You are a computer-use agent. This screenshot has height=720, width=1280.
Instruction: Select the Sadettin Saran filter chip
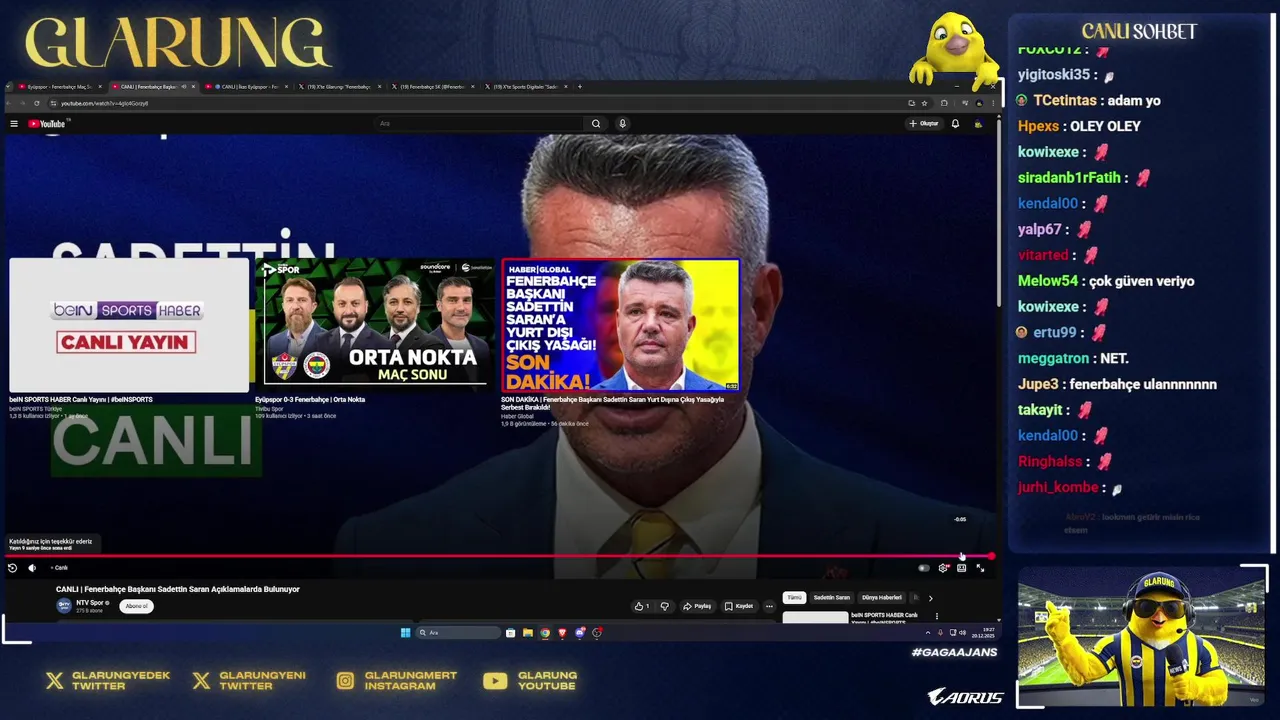click(x=831, y=598)
